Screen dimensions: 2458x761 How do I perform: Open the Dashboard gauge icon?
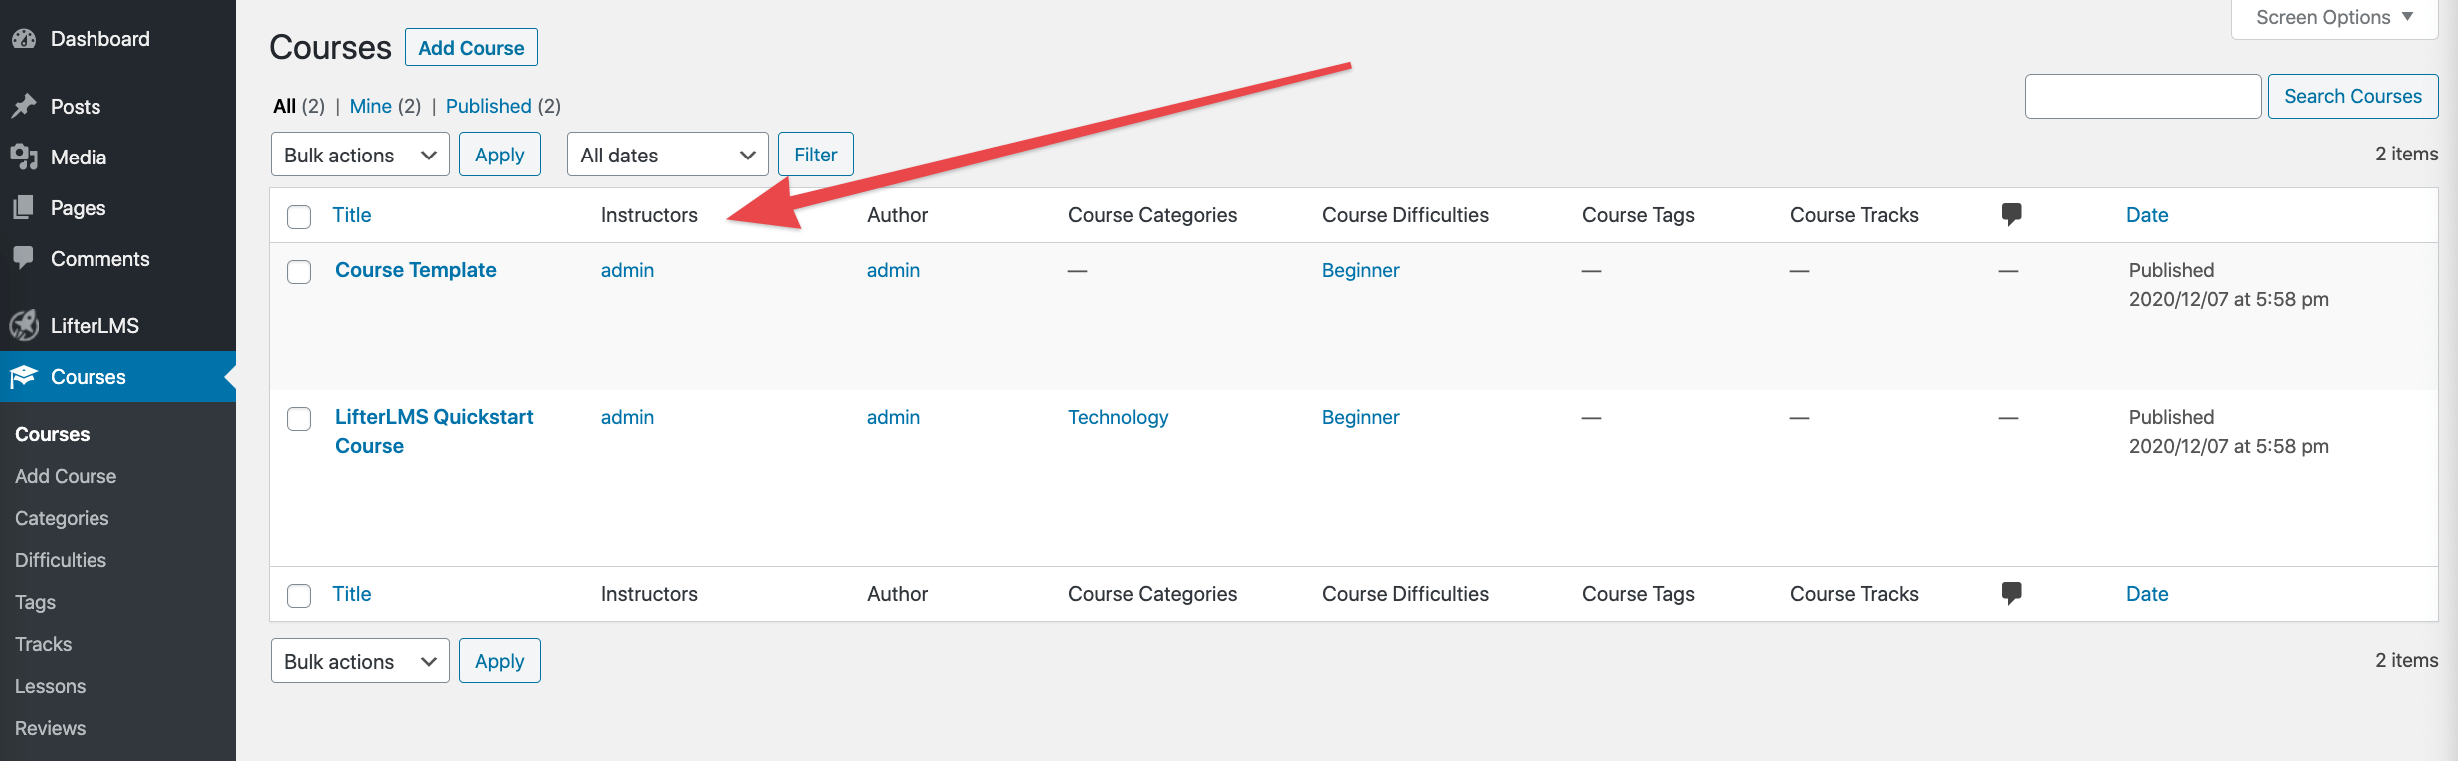[24, 39]
